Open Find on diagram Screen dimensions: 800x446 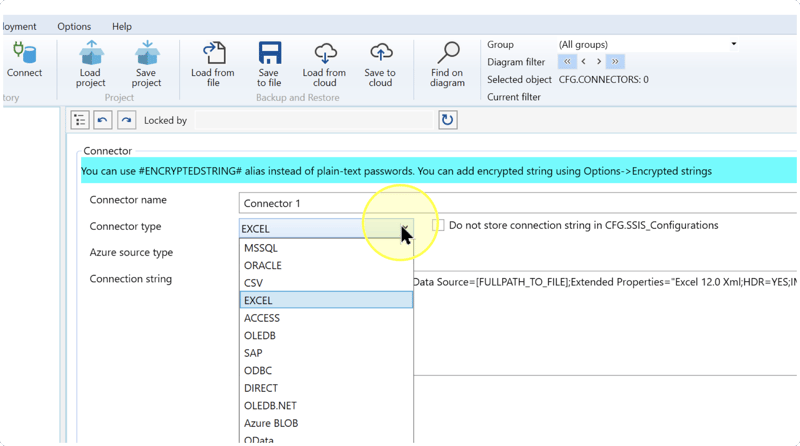447,64
